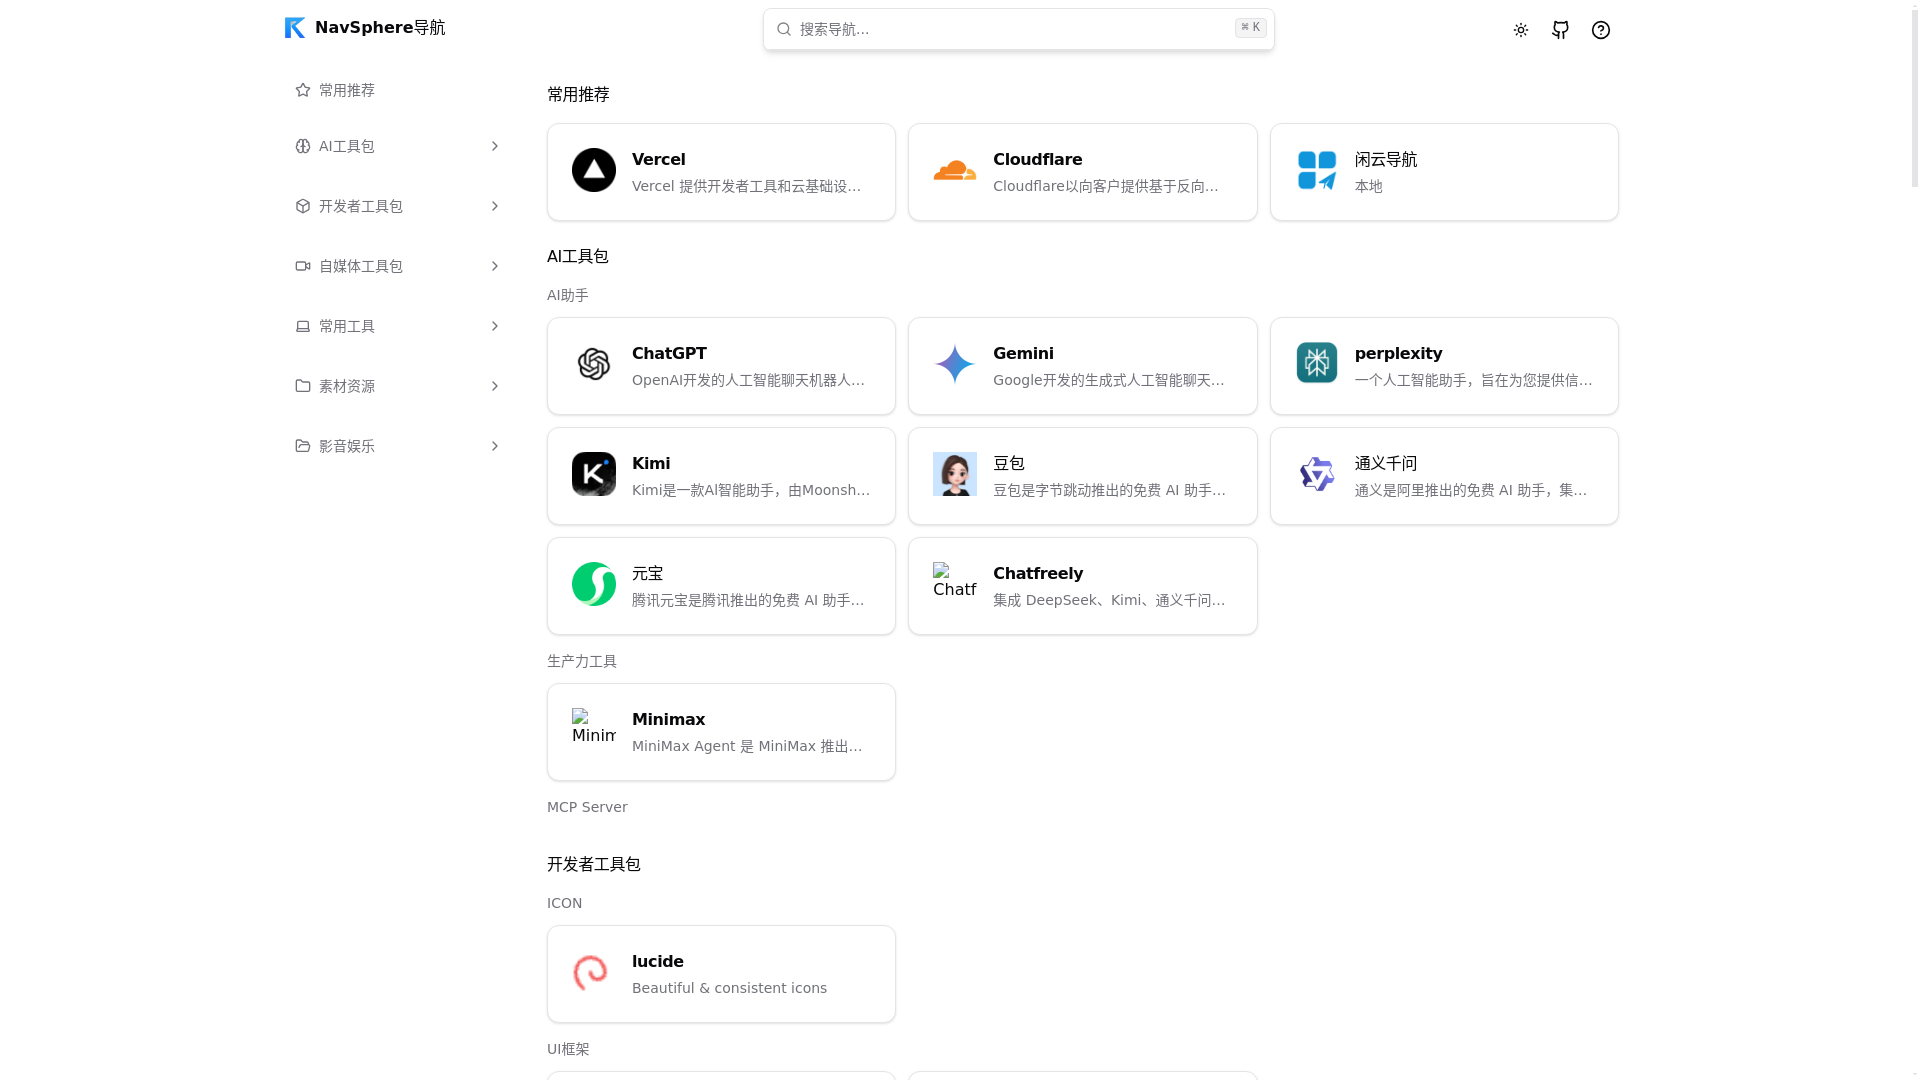Image resolution: width=1920 pixels, height=1080 pixels.
Task: Click the 闲云导航 blue tiles icon
Action: pos(1317,170)
